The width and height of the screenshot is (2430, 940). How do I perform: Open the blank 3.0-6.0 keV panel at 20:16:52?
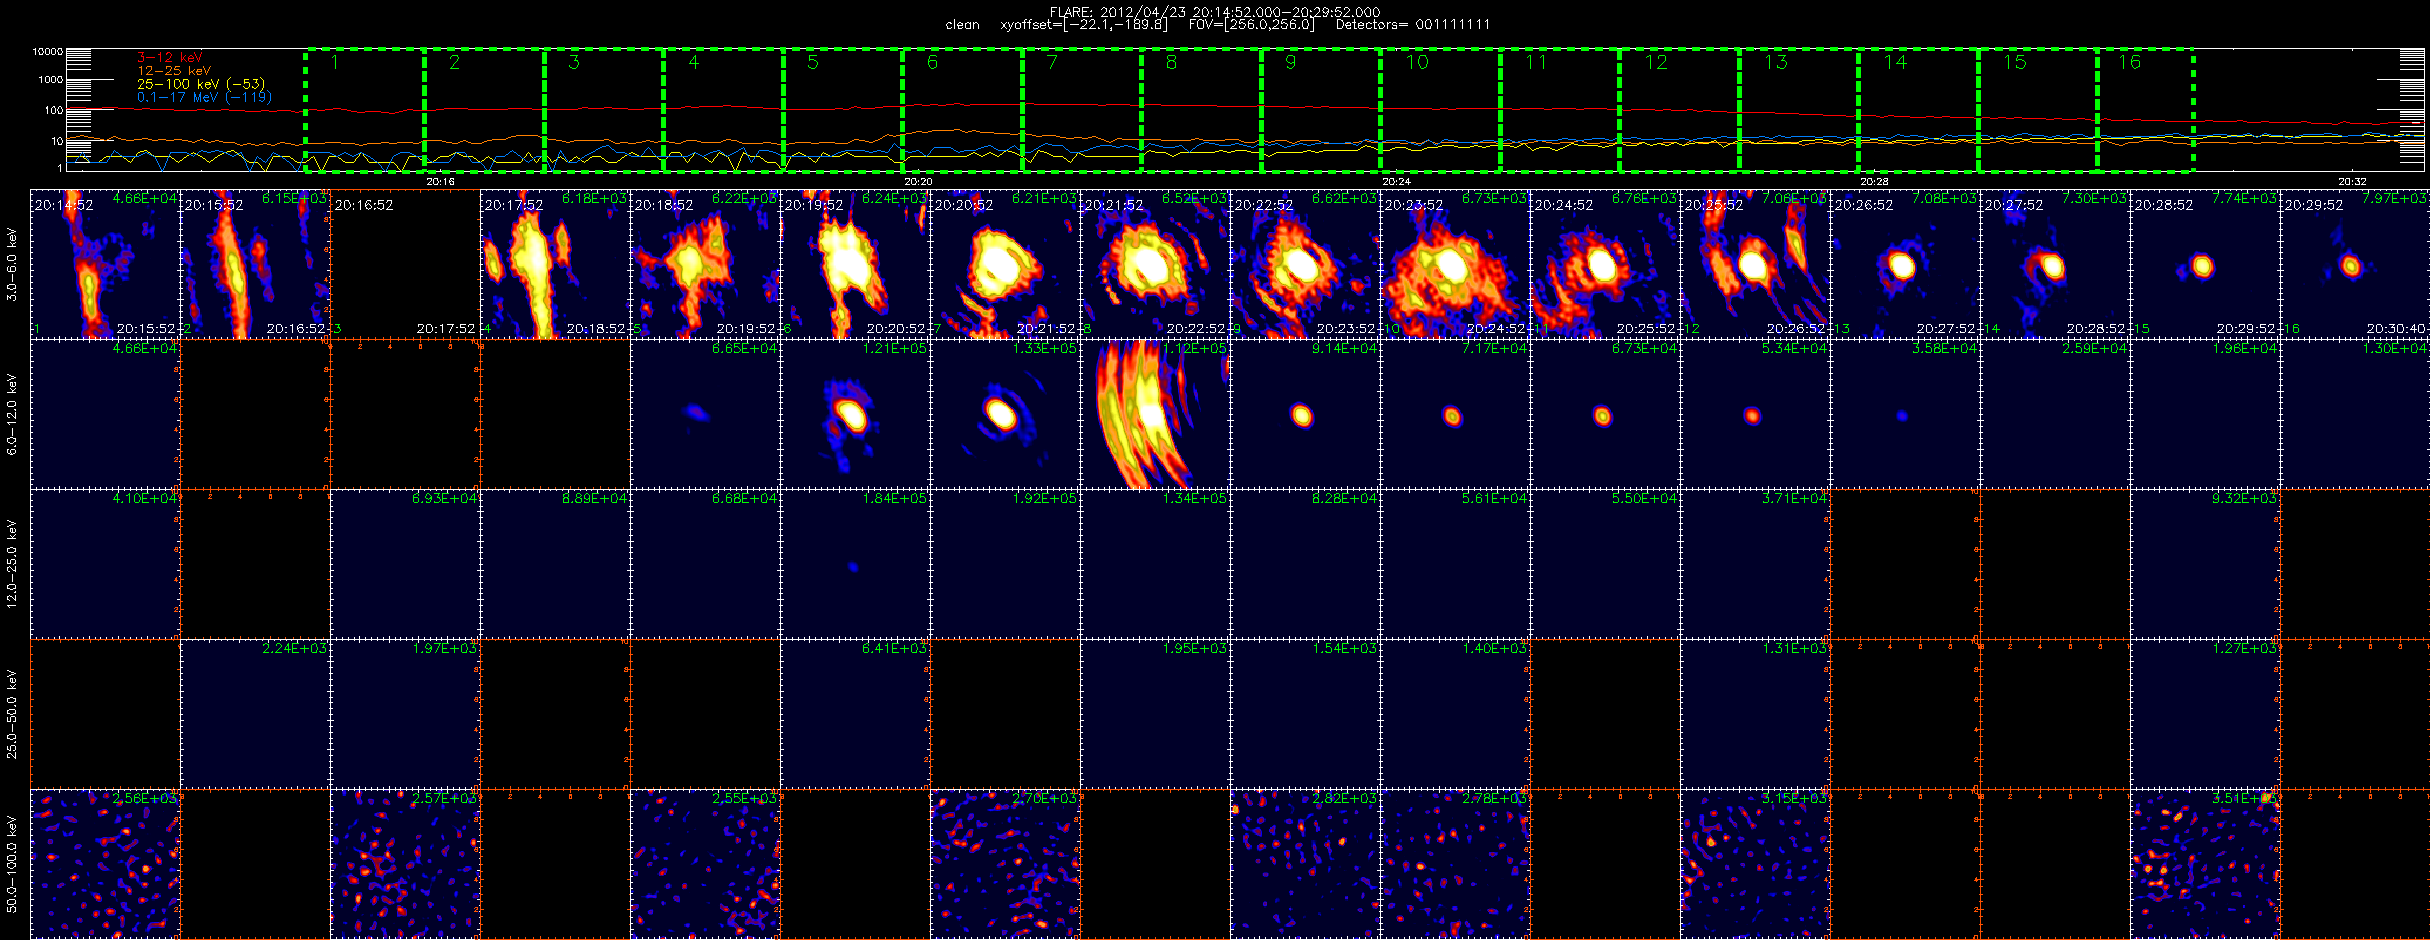[x=405, y=264]
